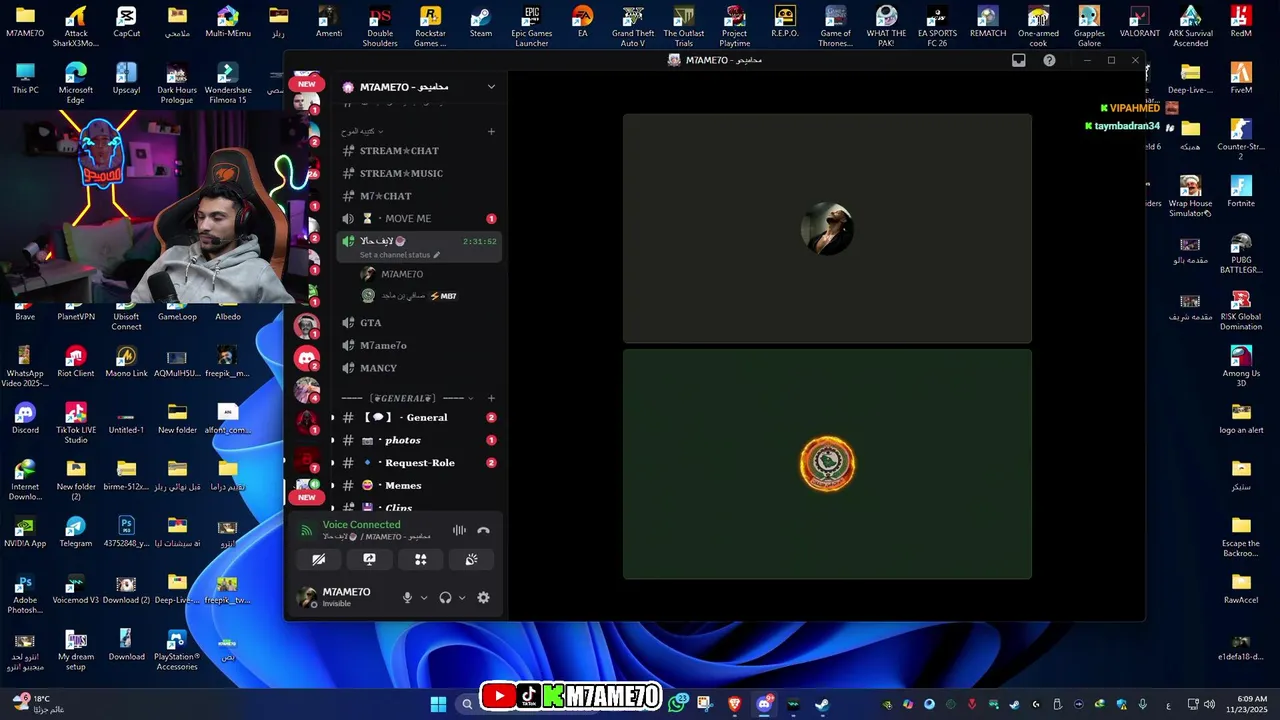Share your screen from voice panel

[x=369, y=560]
